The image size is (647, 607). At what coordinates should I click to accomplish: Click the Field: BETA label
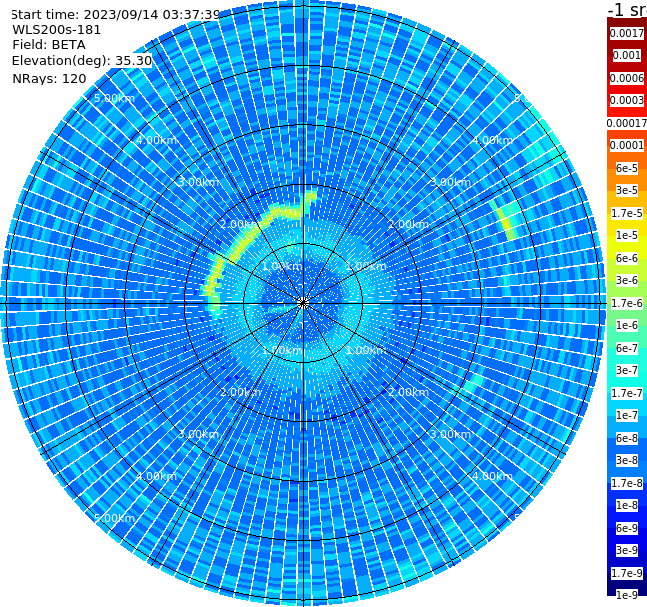(49, 45)
